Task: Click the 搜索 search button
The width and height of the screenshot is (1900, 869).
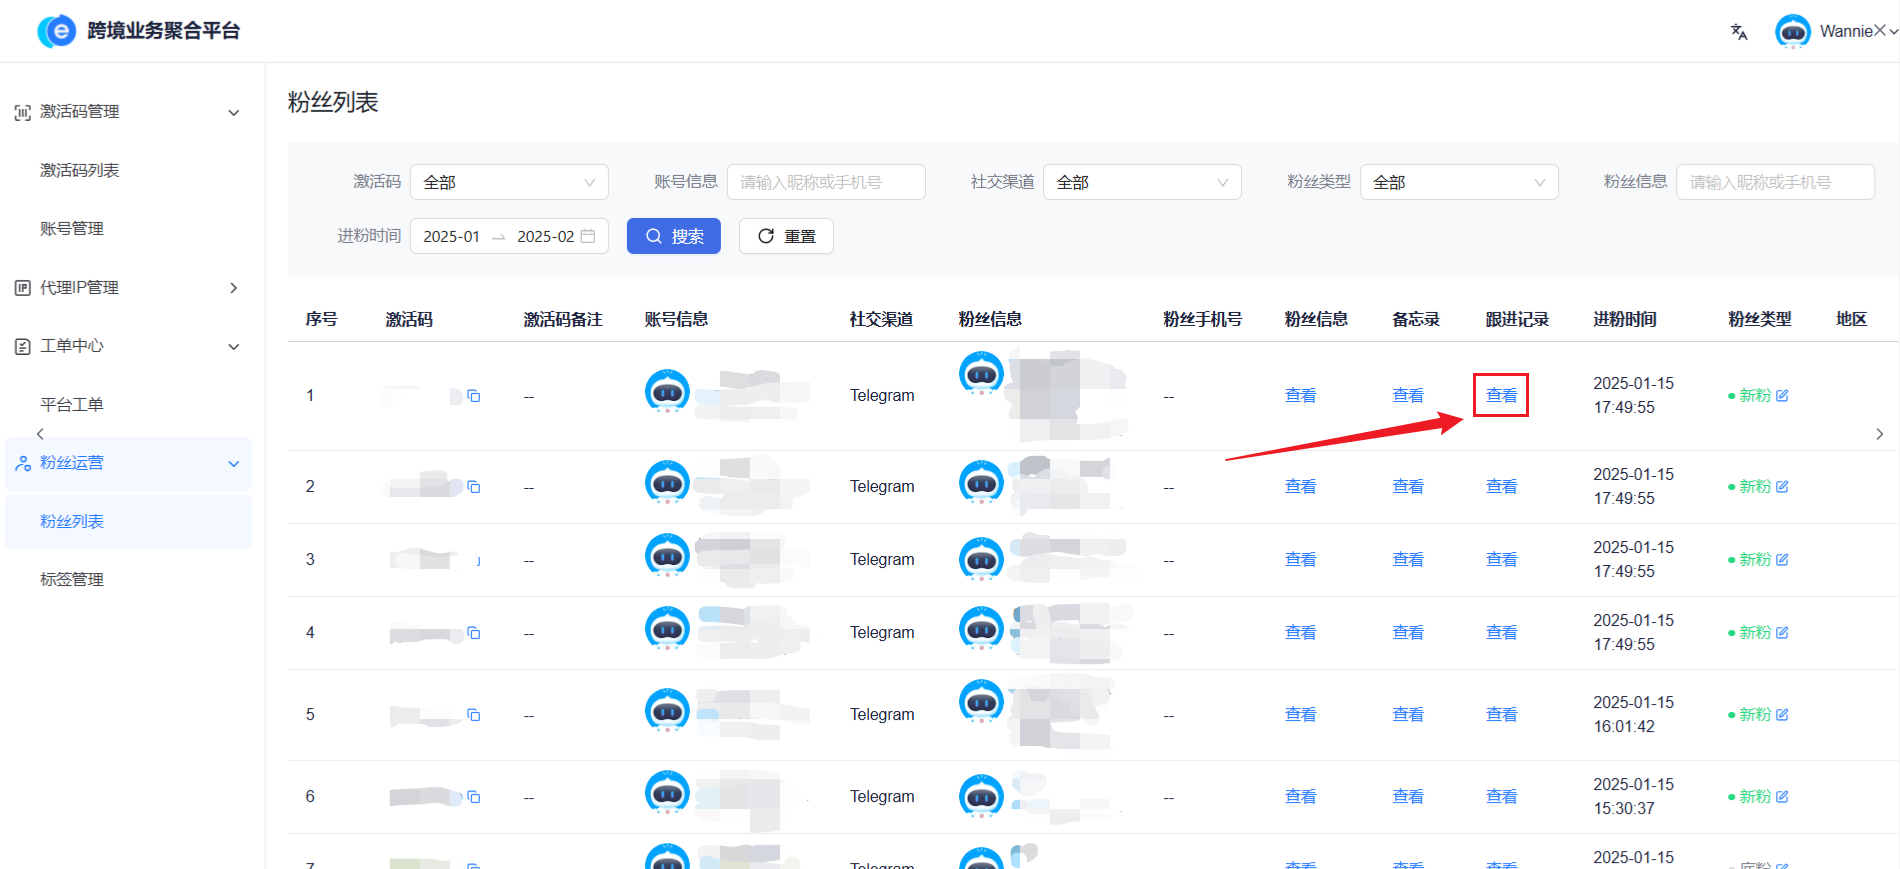Action: [673, 236]
